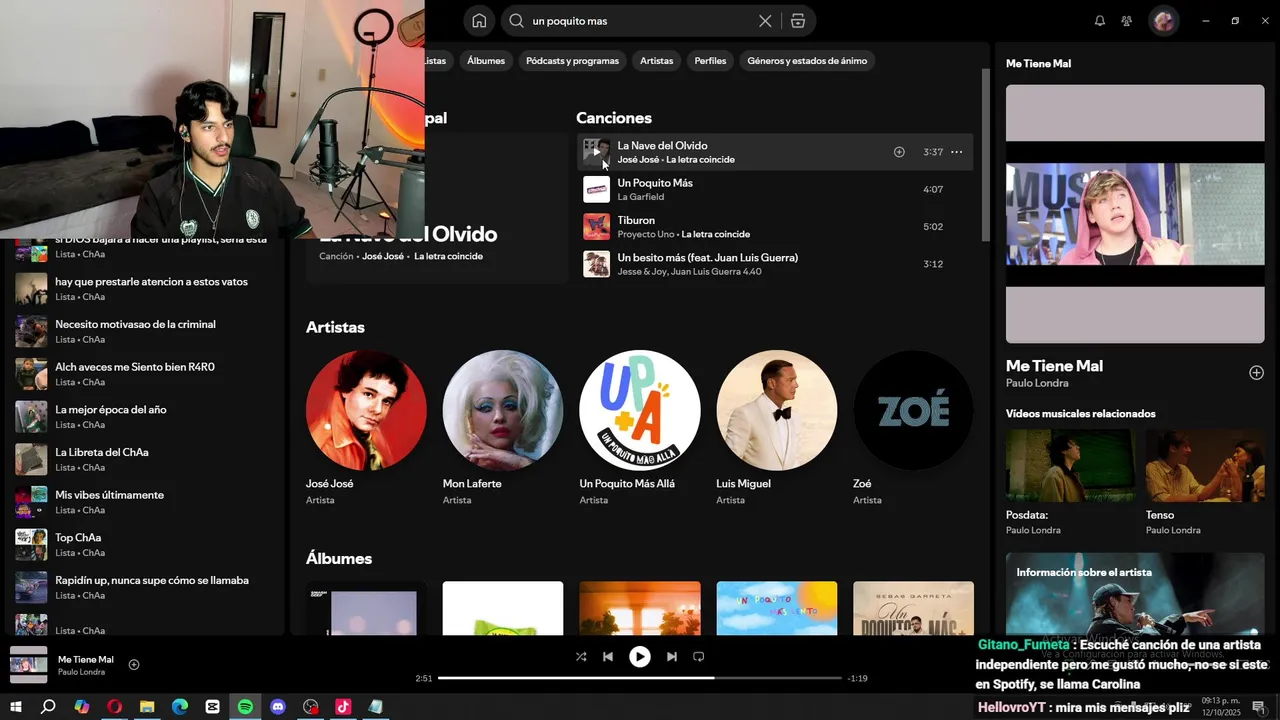This screenshot has width=1280, height=720.
Task: Open the José José artist card
Action: pos(366,428)
